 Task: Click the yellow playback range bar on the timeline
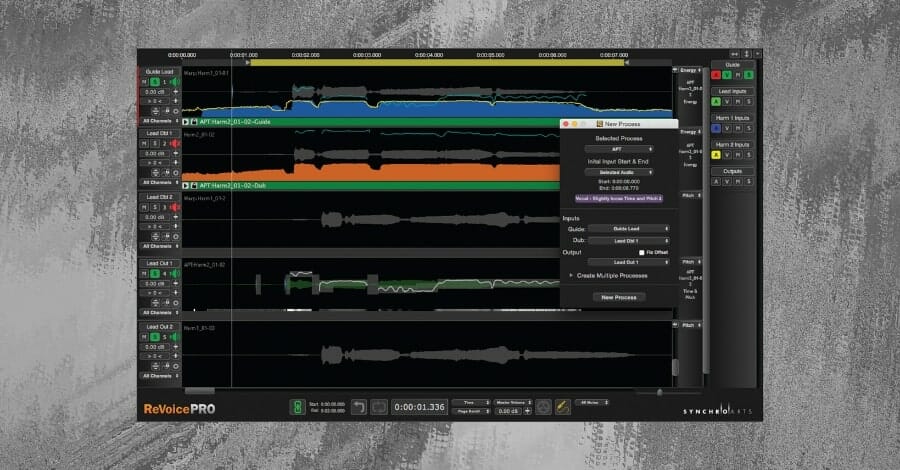point(437,63)
